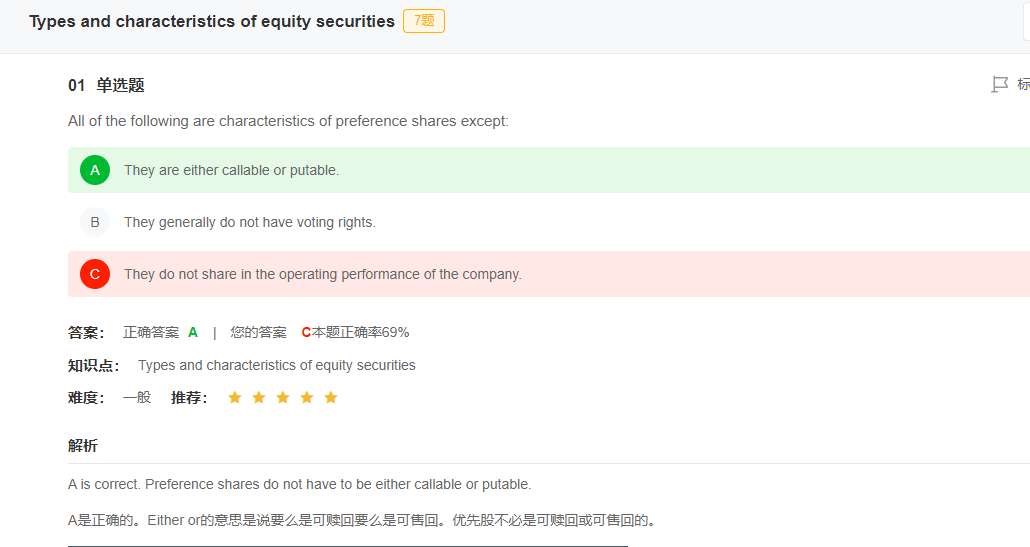The image size is (1030, 547).
Task: Click the 本题正确率69% accuracy text
Action: tap(360, 332)
